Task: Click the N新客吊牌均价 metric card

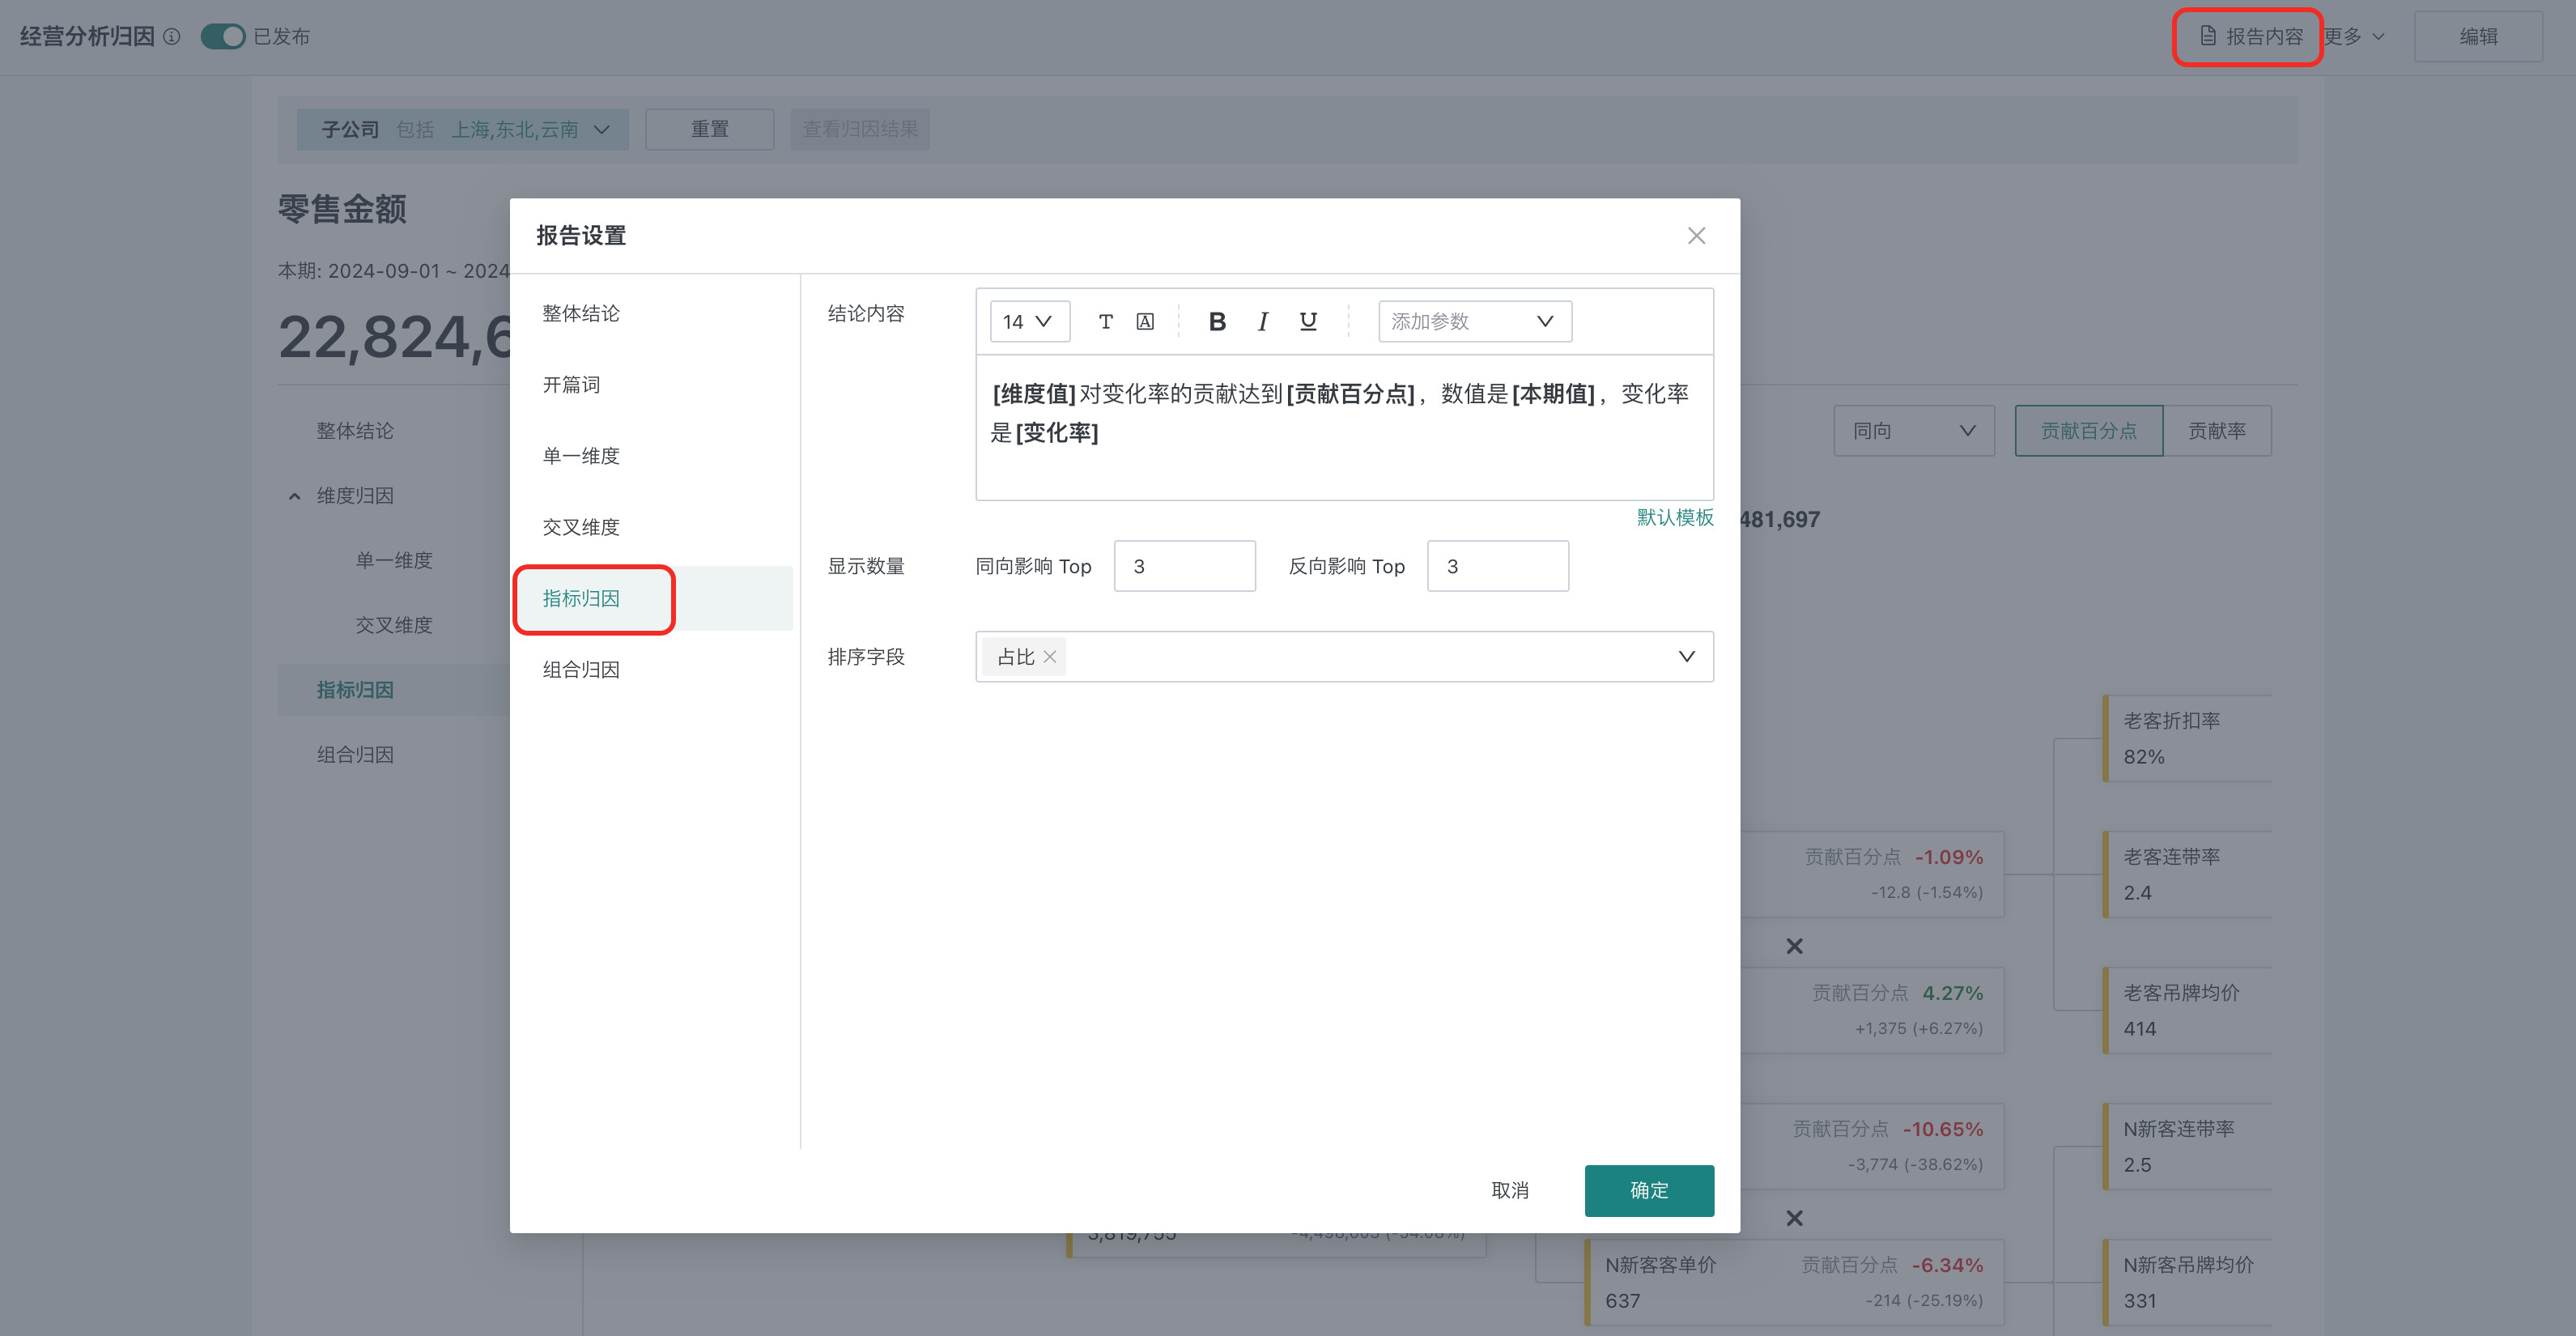Action: pos(2187,1283)
